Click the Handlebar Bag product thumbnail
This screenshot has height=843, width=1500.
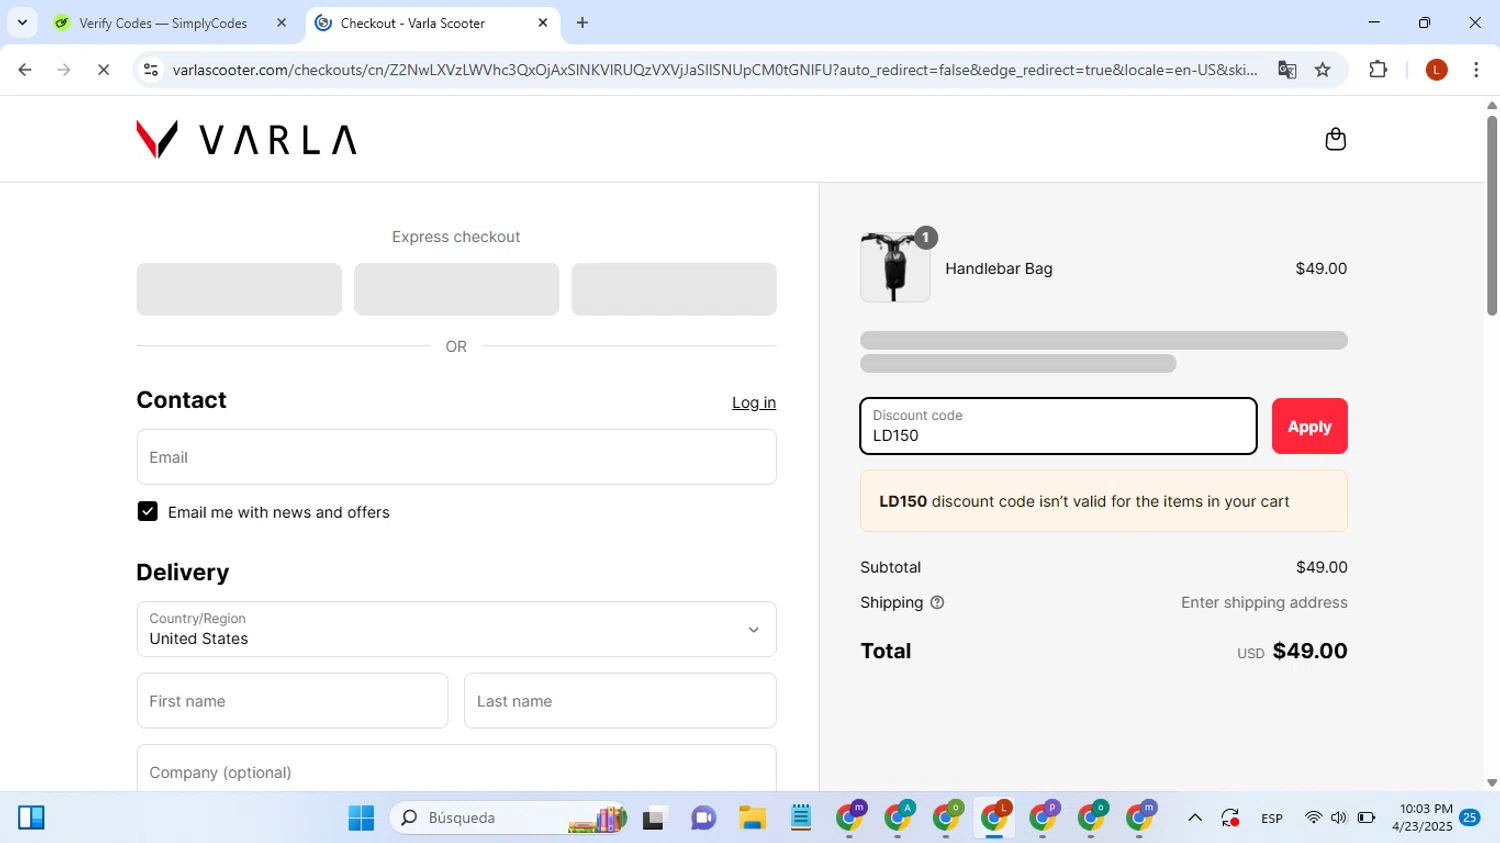tap(895, 267)
